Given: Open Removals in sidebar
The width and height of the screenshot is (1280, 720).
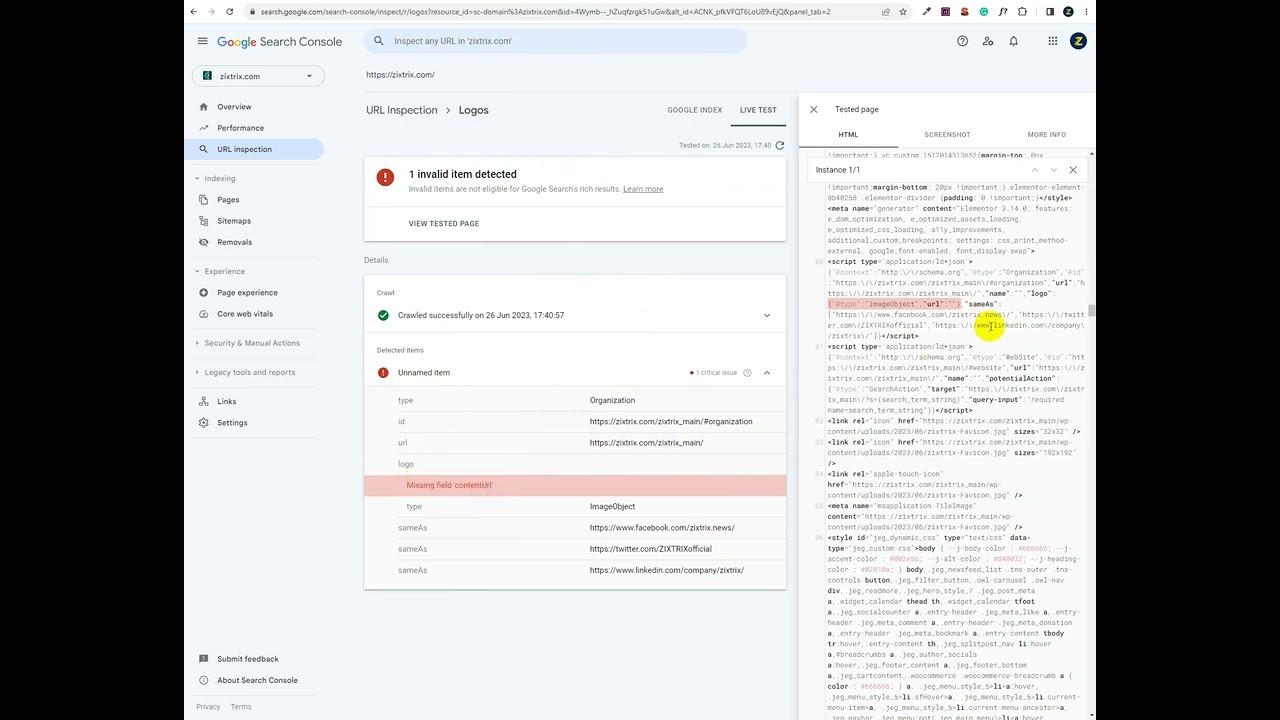Looking at the screenshot, I should 234,242.
